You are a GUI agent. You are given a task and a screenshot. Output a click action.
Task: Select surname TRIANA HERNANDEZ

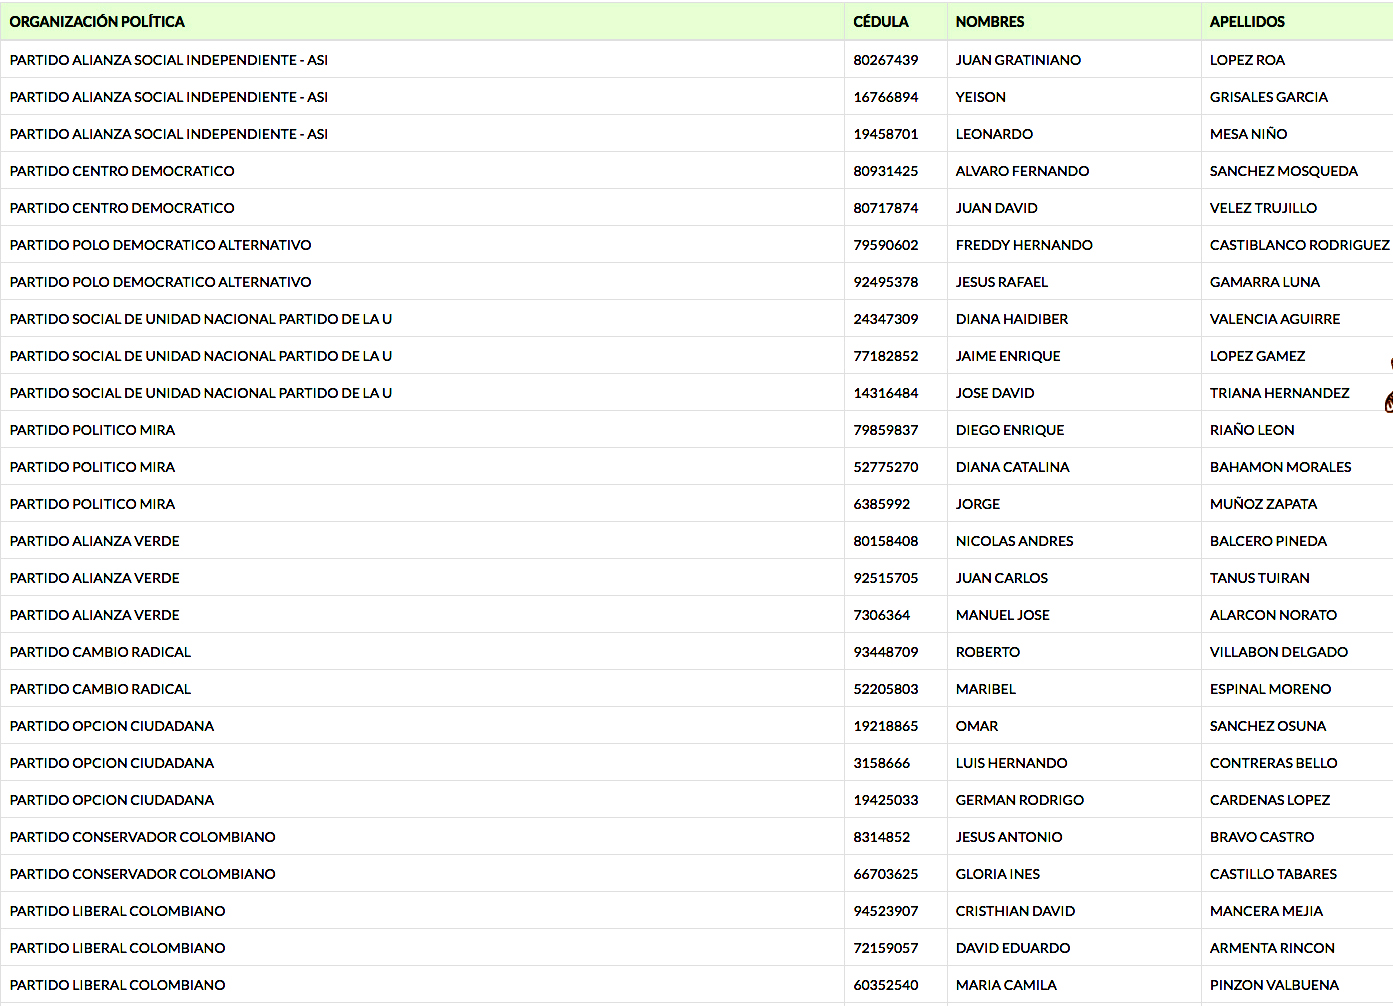1279,393
